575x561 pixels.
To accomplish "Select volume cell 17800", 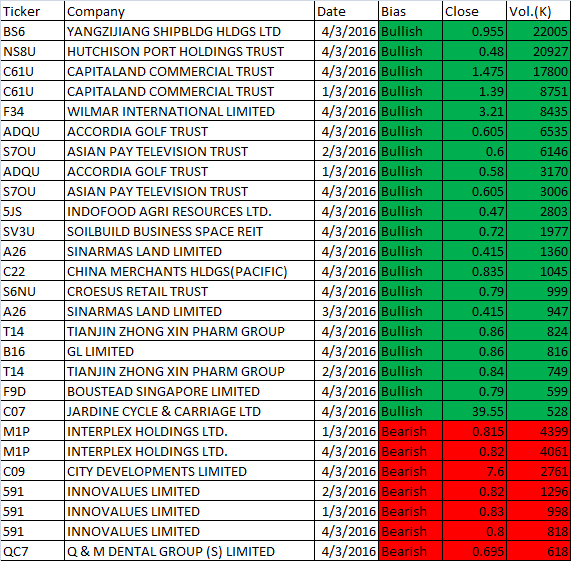I will click(x=538, y=71).
